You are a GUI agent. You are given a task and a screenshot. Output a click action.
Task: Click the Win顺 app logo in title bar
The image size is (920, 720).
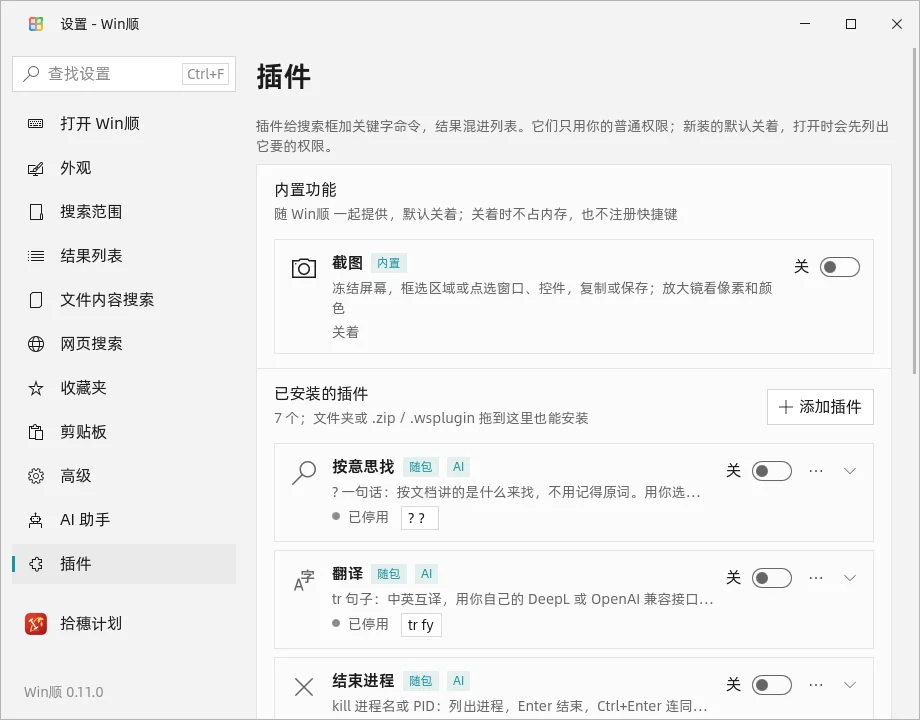coord(36,24)
